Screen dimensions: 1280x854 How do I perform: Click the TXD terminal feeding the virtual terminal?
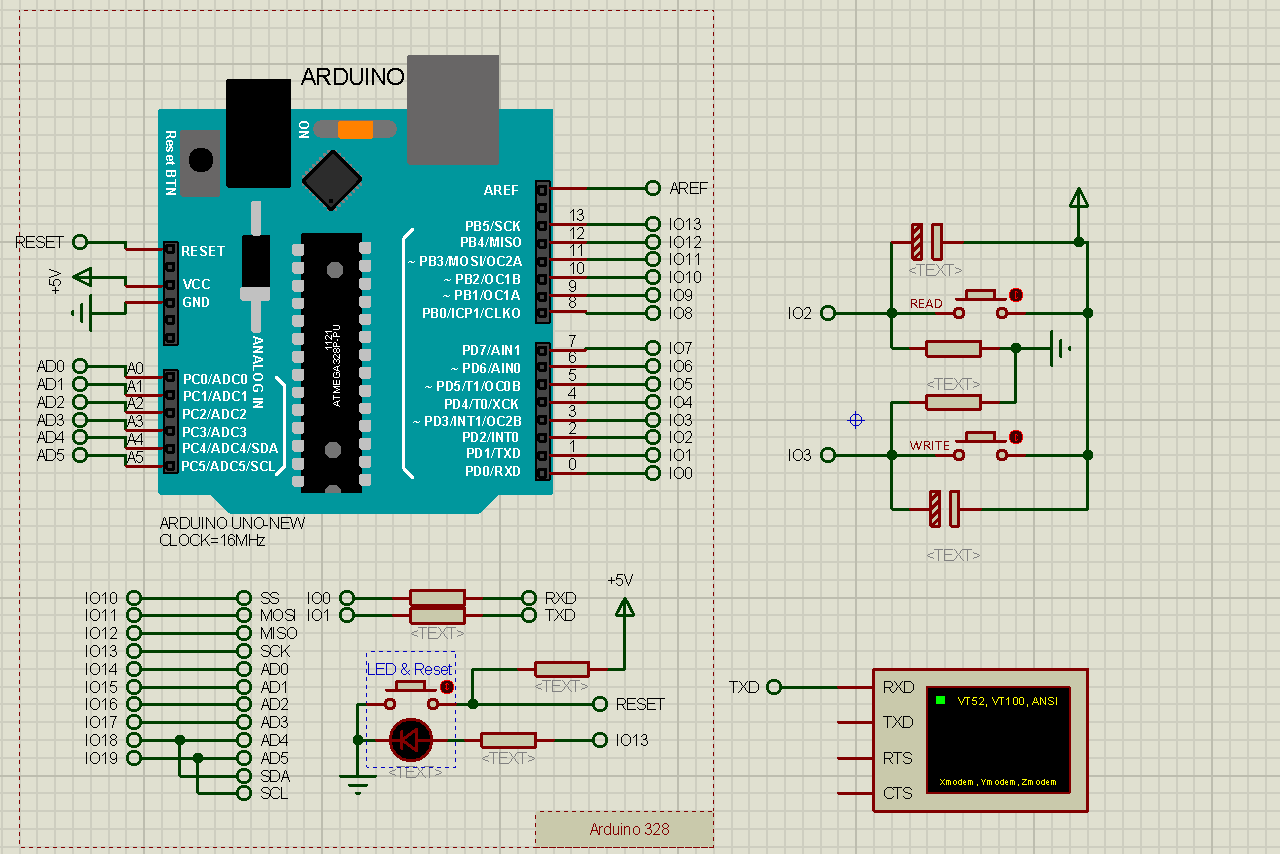[x=774, y=687]
